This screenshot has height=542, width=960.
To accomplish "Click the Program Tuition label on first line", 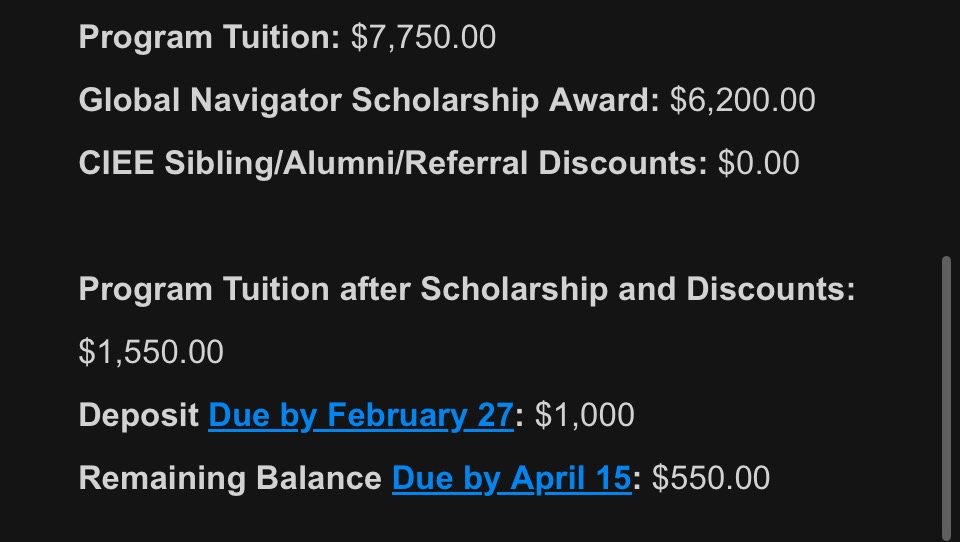I will click(209, 37).
